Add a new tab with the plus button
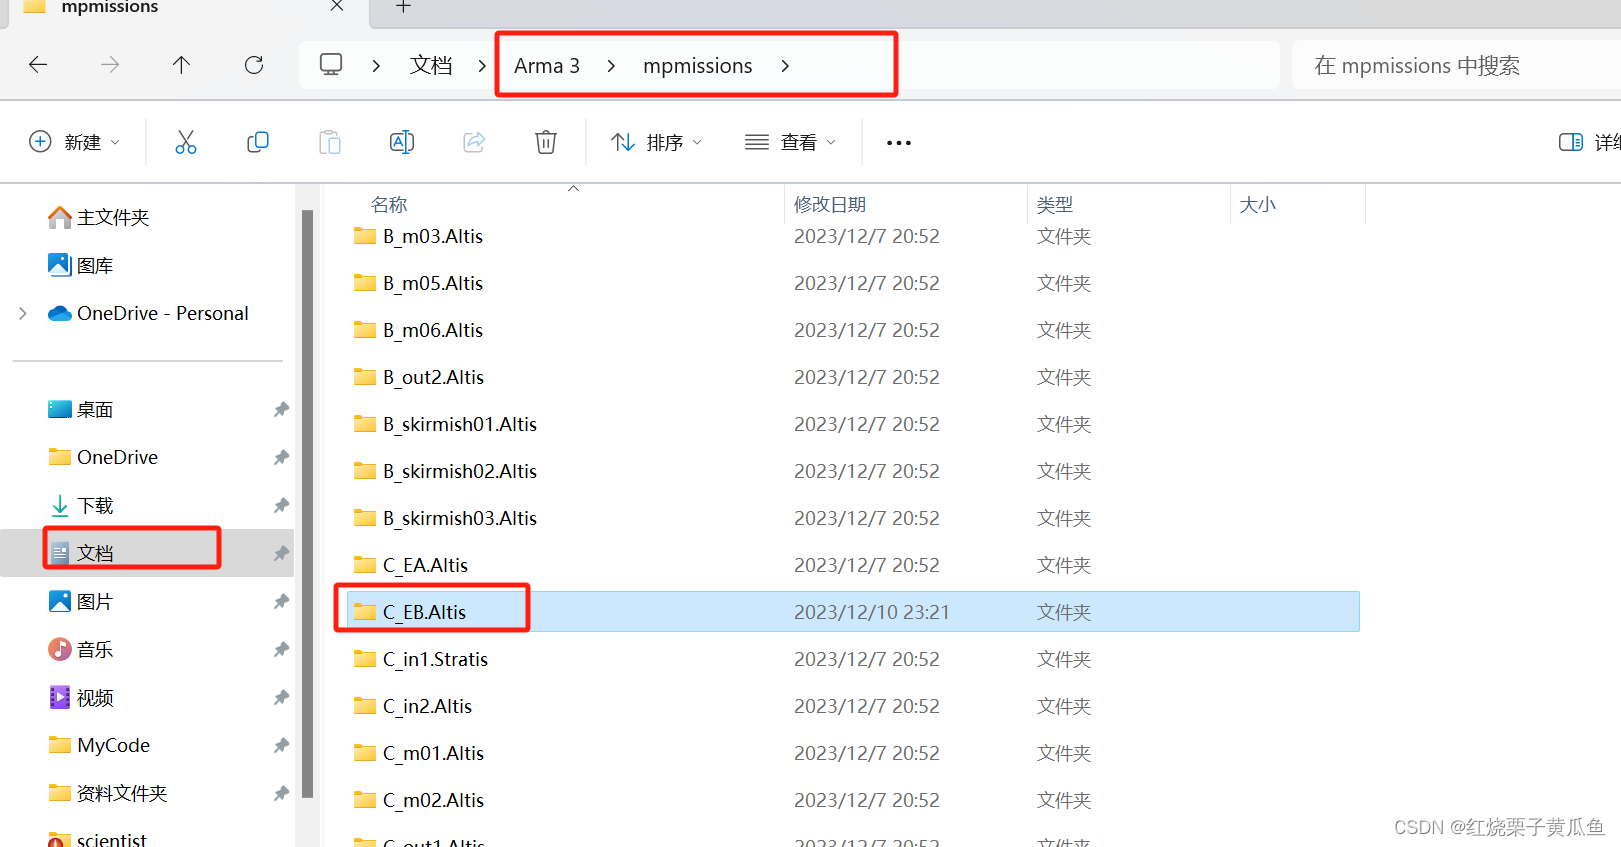1621x847 pixels. (x=403, y=6)
